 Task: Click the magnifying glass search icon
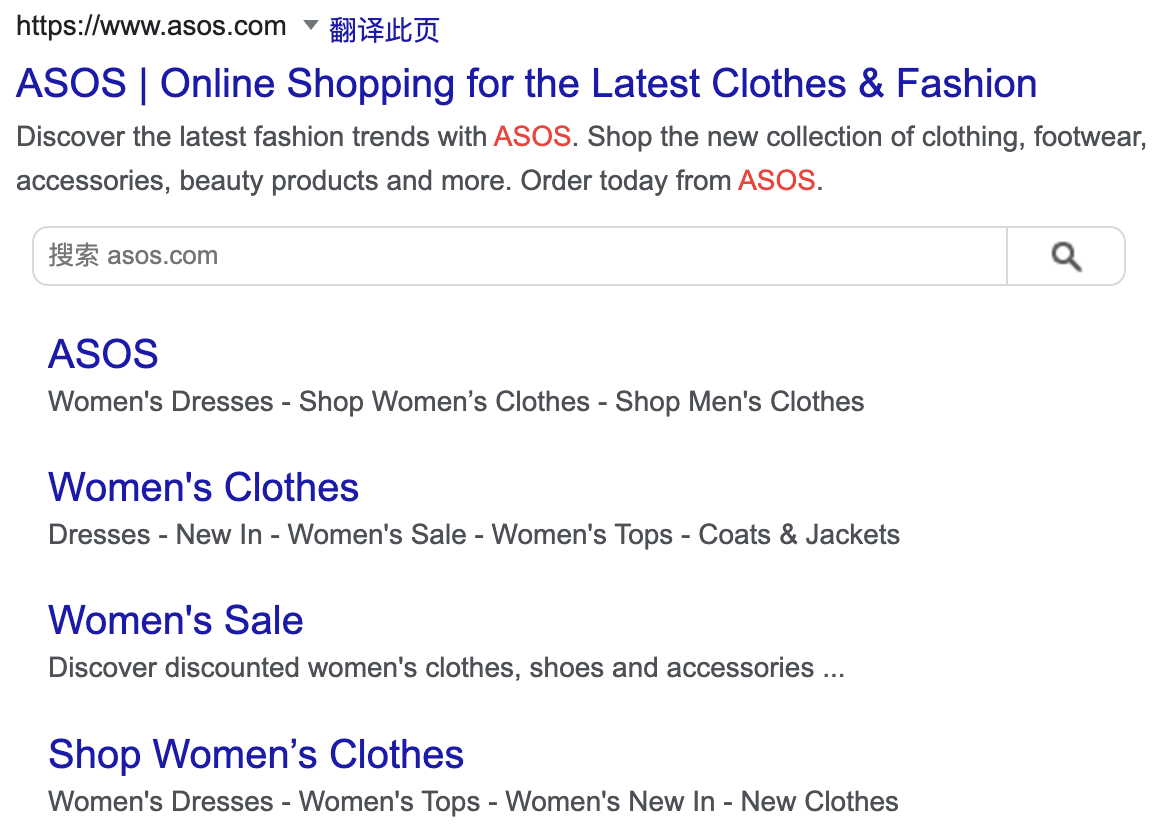1066,257
